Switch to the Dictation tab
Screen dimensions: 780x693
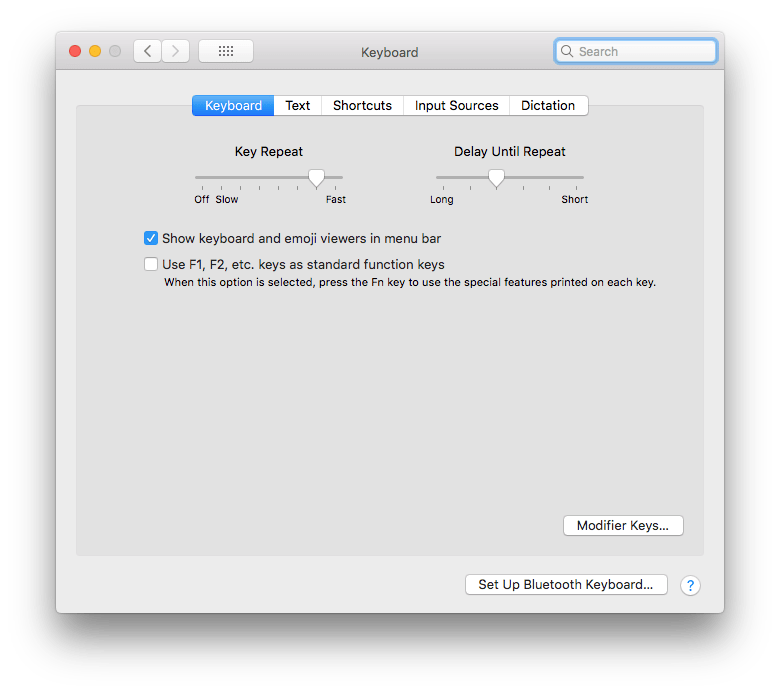pyautogui.click(x=548, y=105)
